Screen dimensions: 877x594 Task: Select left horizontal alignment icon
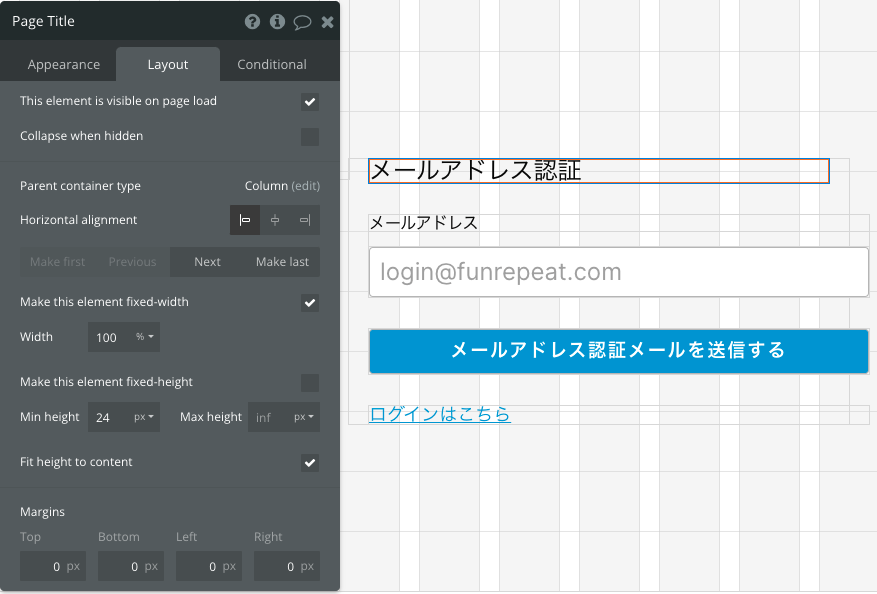click(245, 220)
